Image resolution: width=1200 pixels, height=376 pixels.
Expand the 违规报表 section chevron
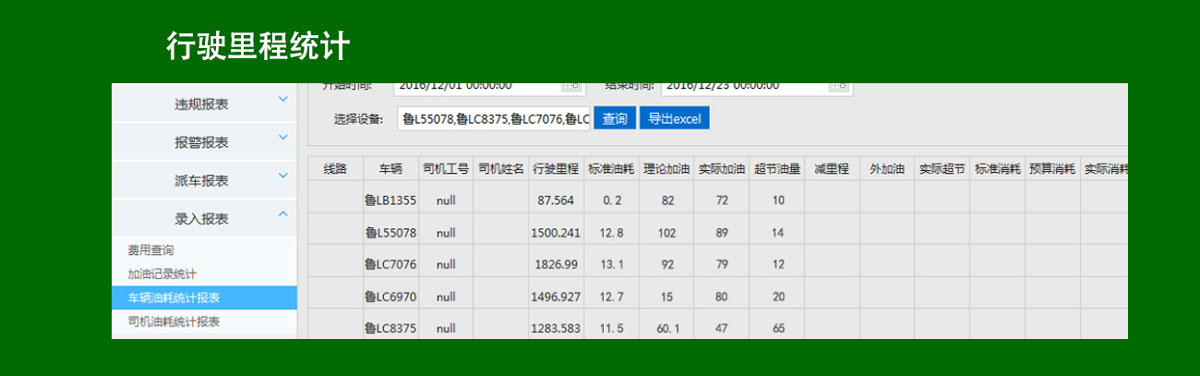point(283,100)
